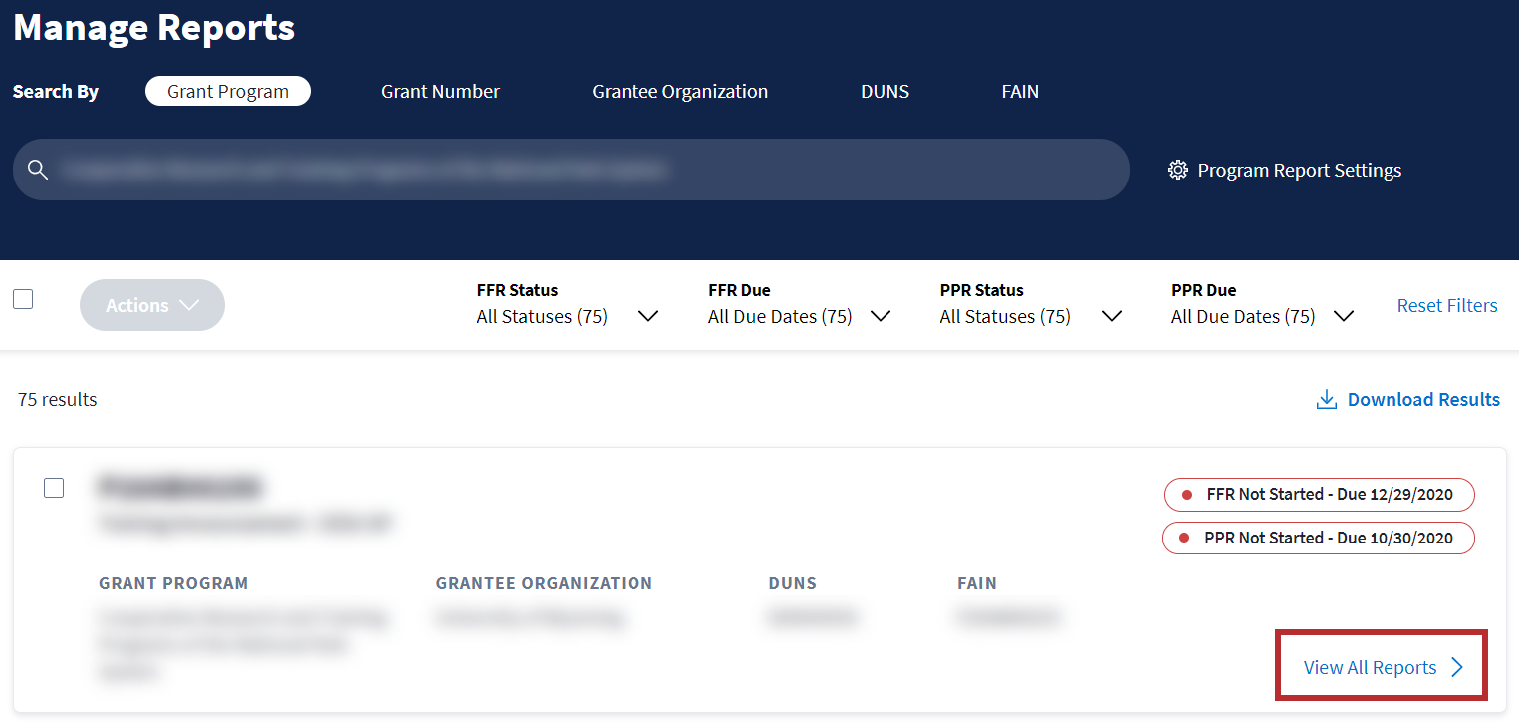
Task: Click the Program Report Settings gear icon
Action: [1177, 170]
